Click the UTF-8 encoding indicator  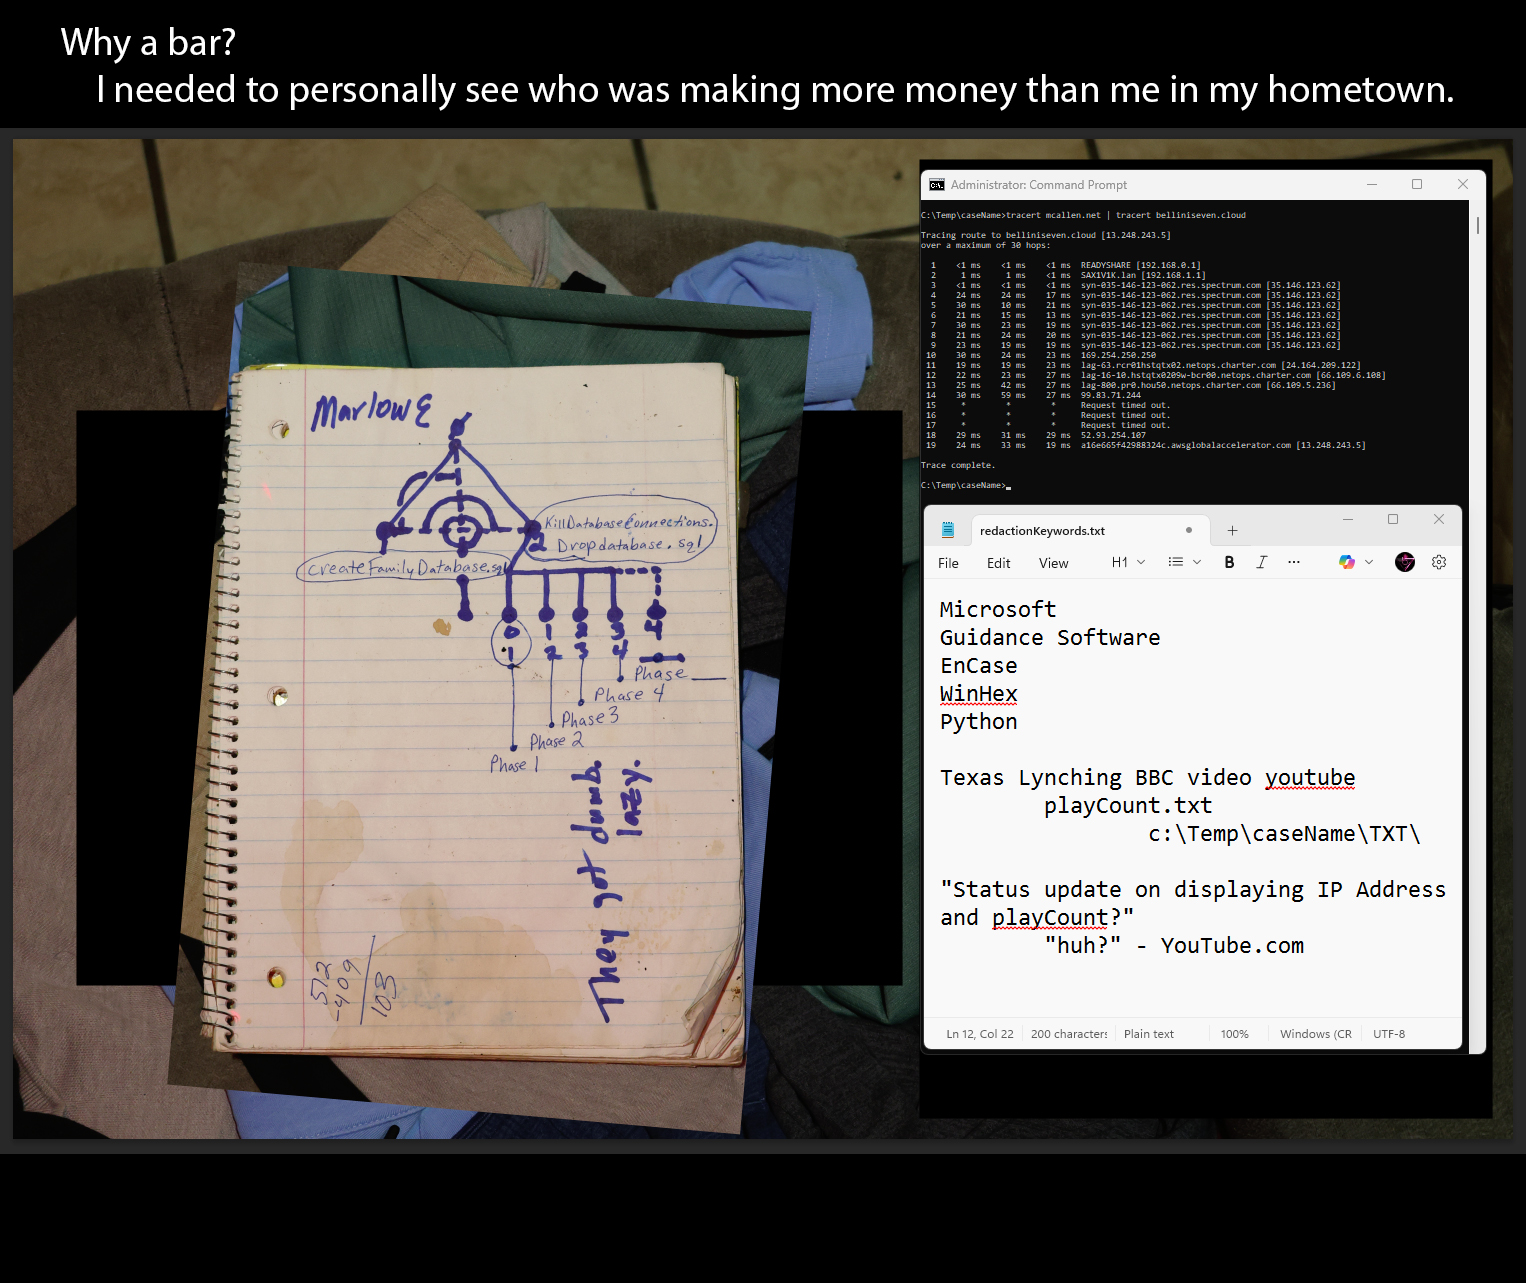[x=1388, y=1034]
